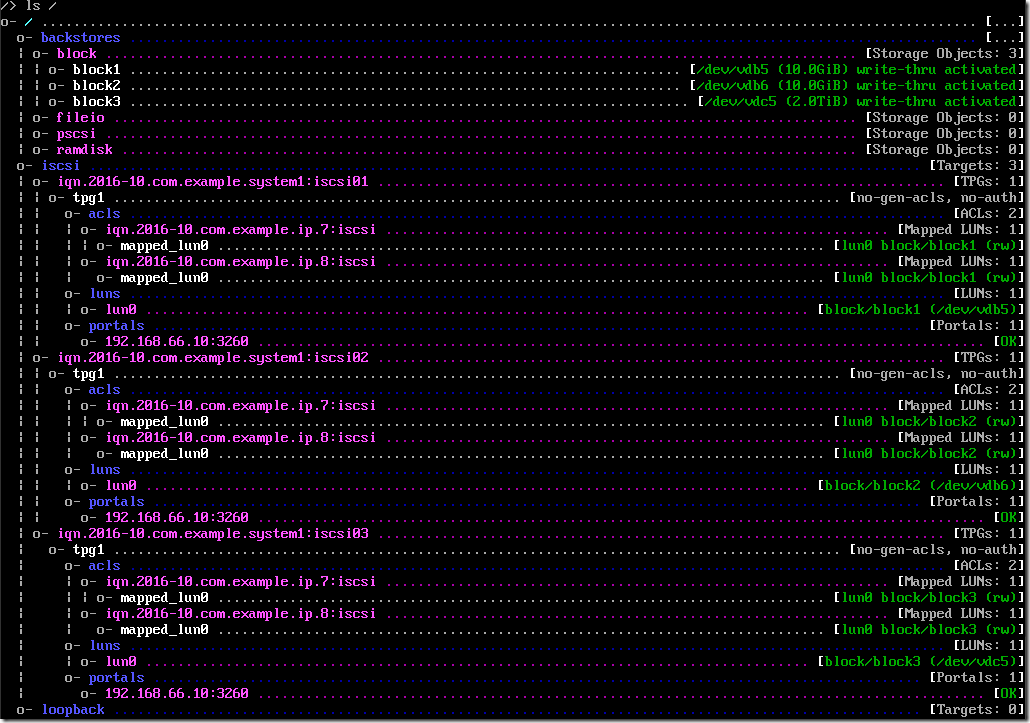Click the block3 backstore entry

point(97,102)
